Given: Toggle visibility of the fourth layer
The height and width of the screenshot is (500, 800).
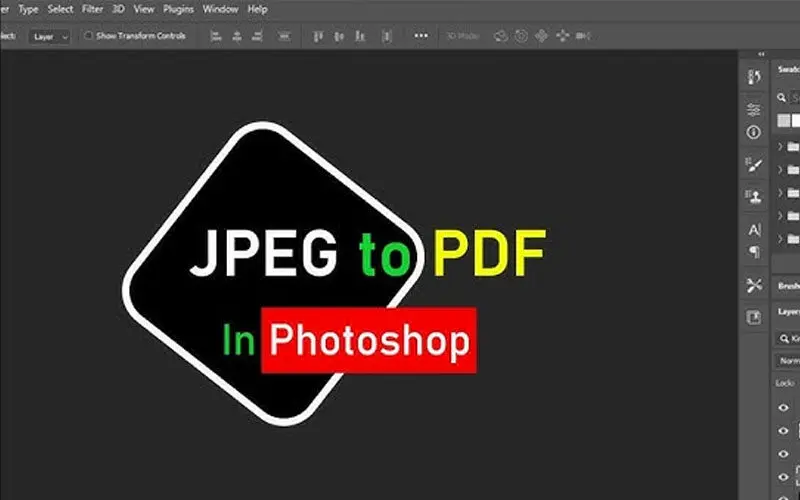Looking at the screenshot, I should [784, 477].
